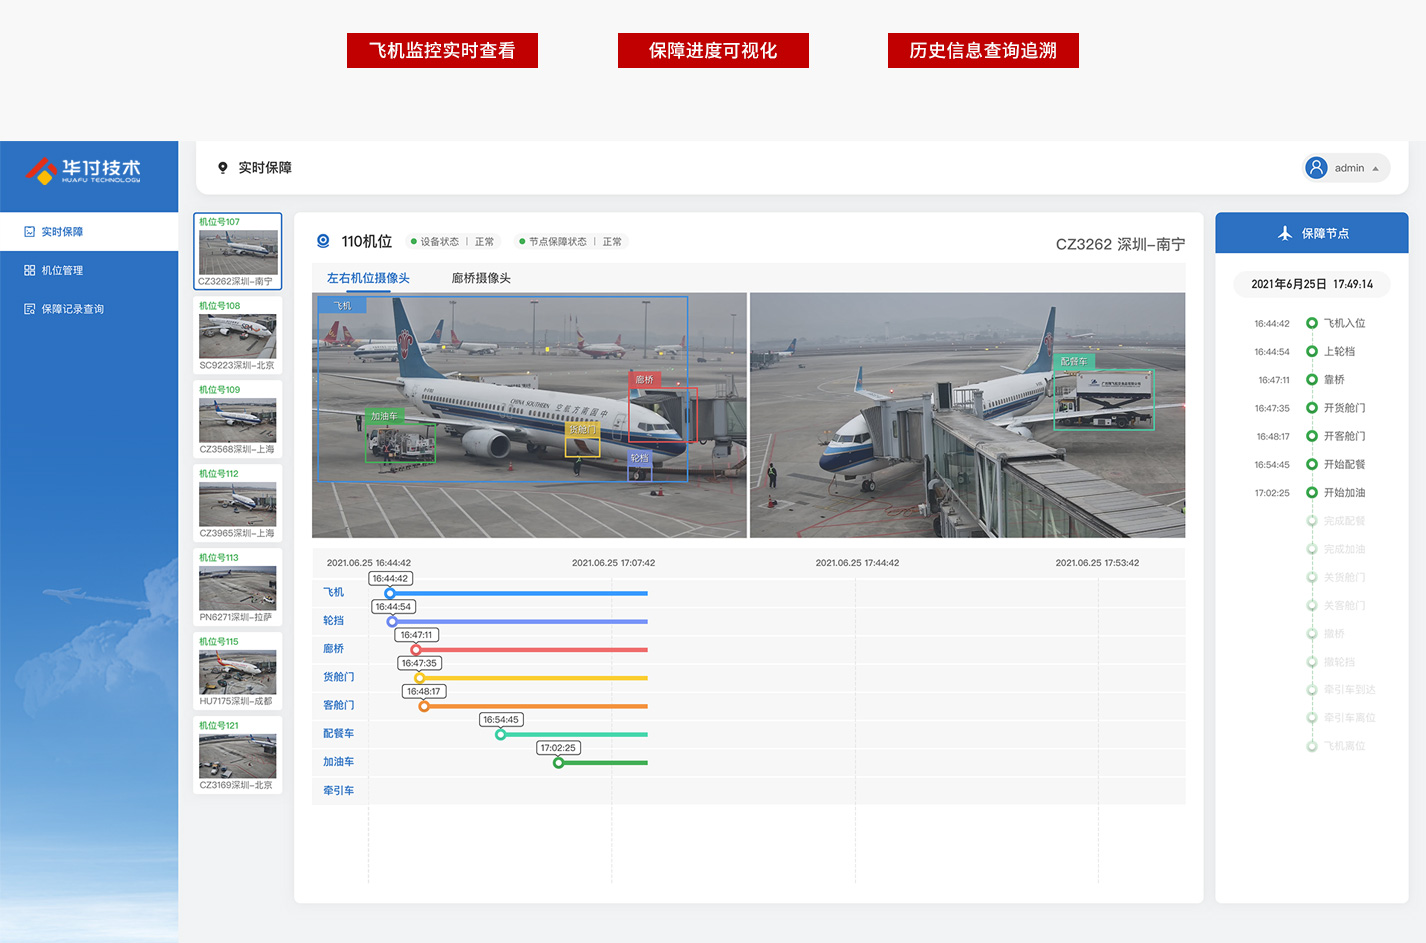Expand the admin dropdown arrow
This screenshot has width=1426, height=943.
1376,169
